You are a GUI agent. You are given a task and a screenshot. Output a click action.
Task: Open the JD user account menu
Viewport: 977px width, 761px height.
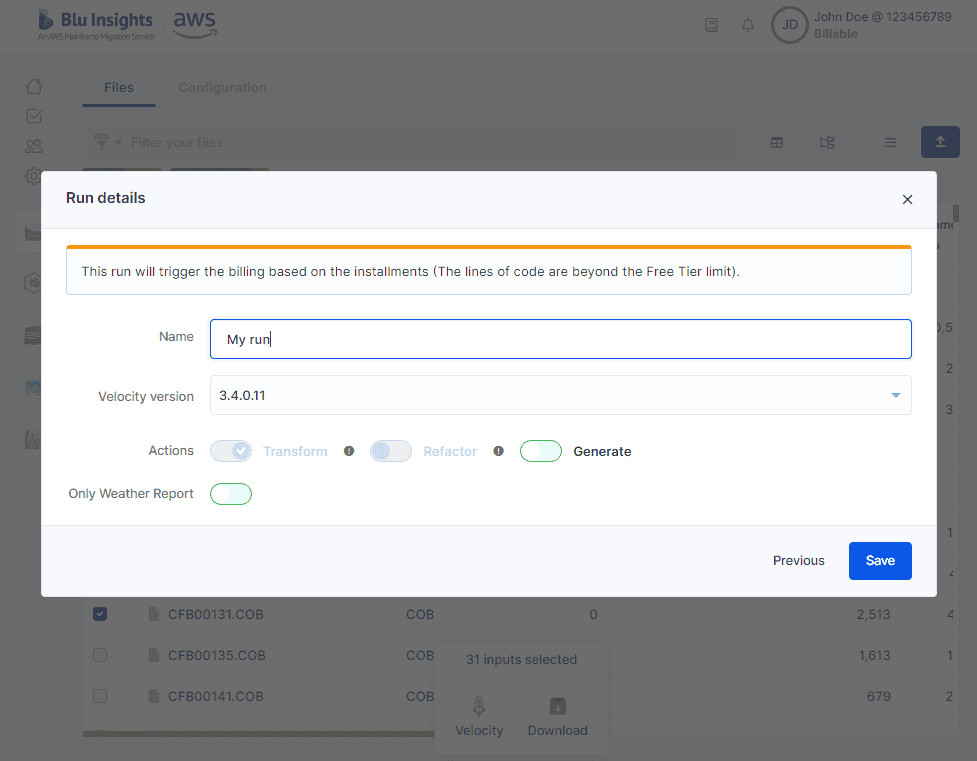click(x=789, y=25)
